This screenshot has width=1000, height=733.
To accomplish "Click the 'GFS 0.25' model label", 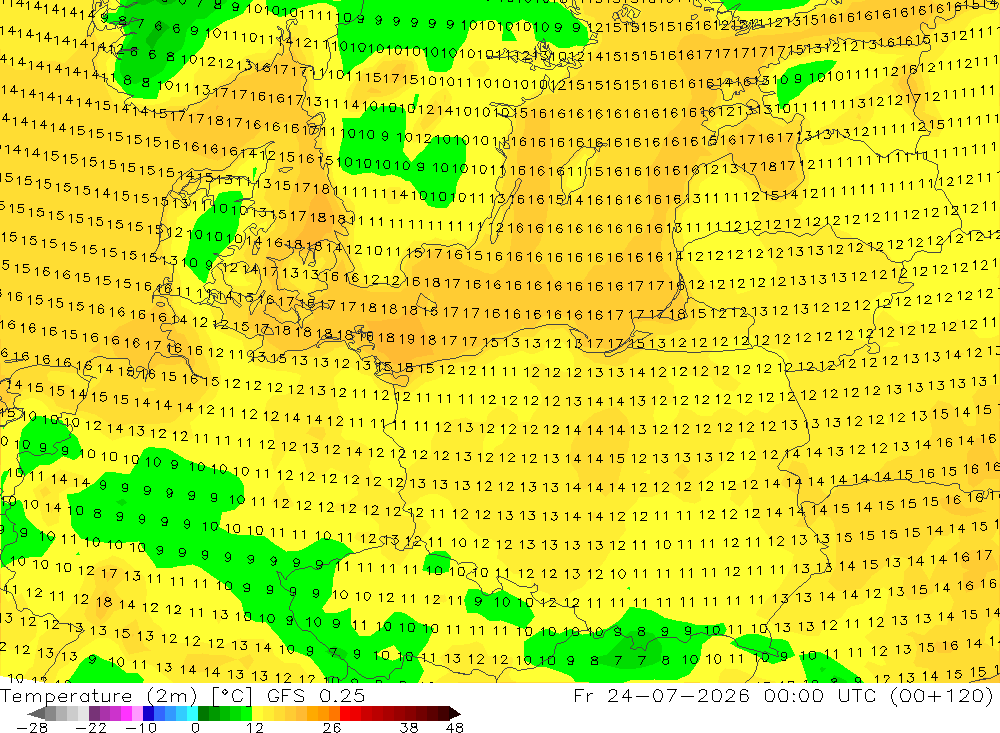I will click(316, 695).
